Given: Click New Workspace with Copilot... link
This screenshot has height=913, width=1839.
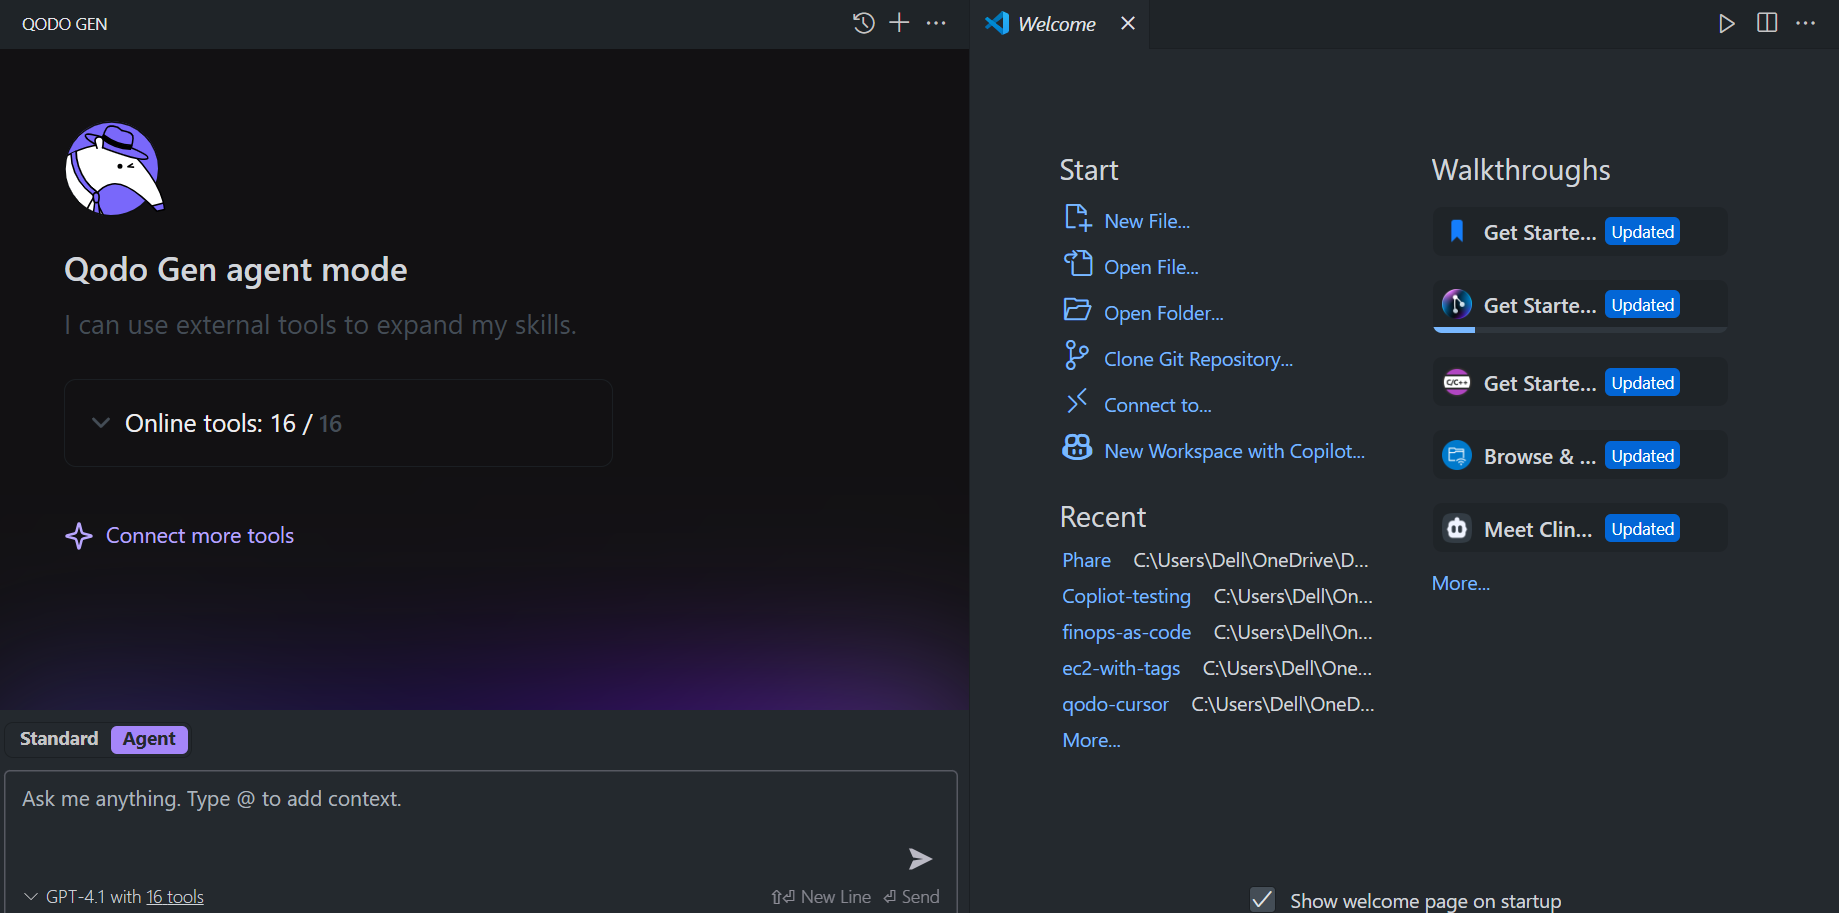Looking at the screenshot, I should pos(1235,451).
